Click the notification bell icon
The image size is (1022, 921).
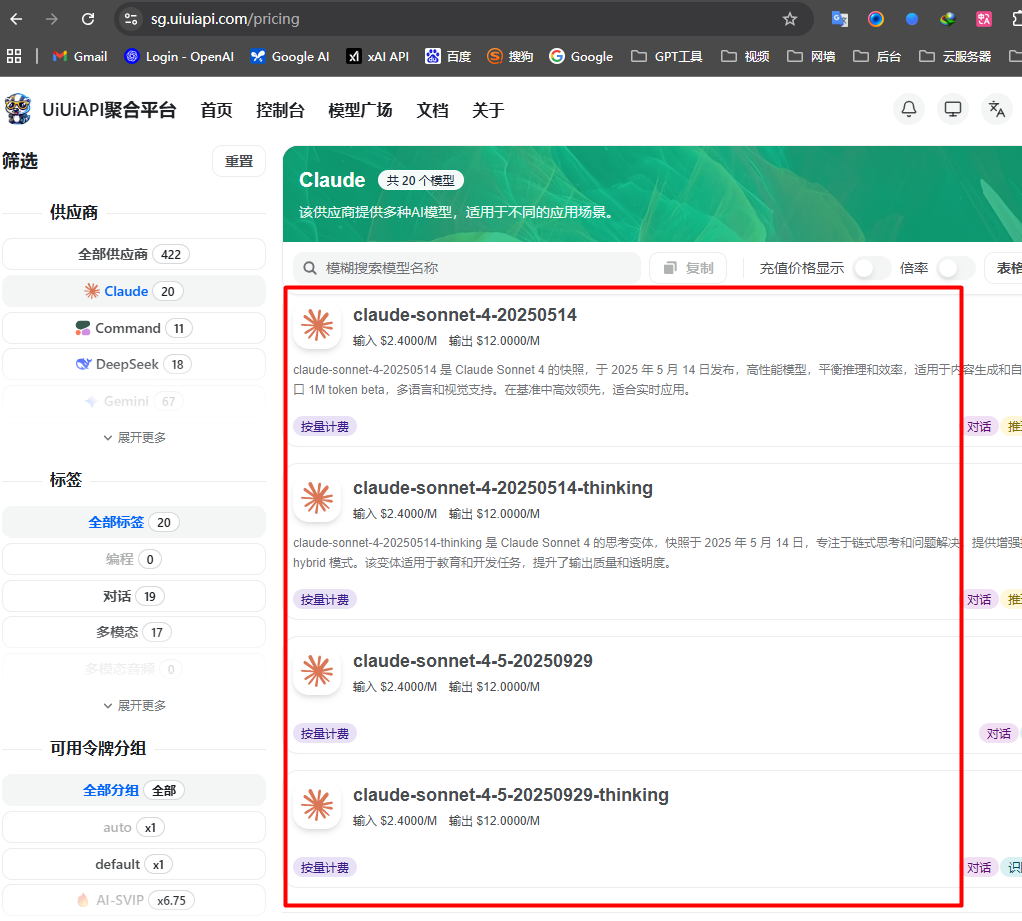pos(909,109)
